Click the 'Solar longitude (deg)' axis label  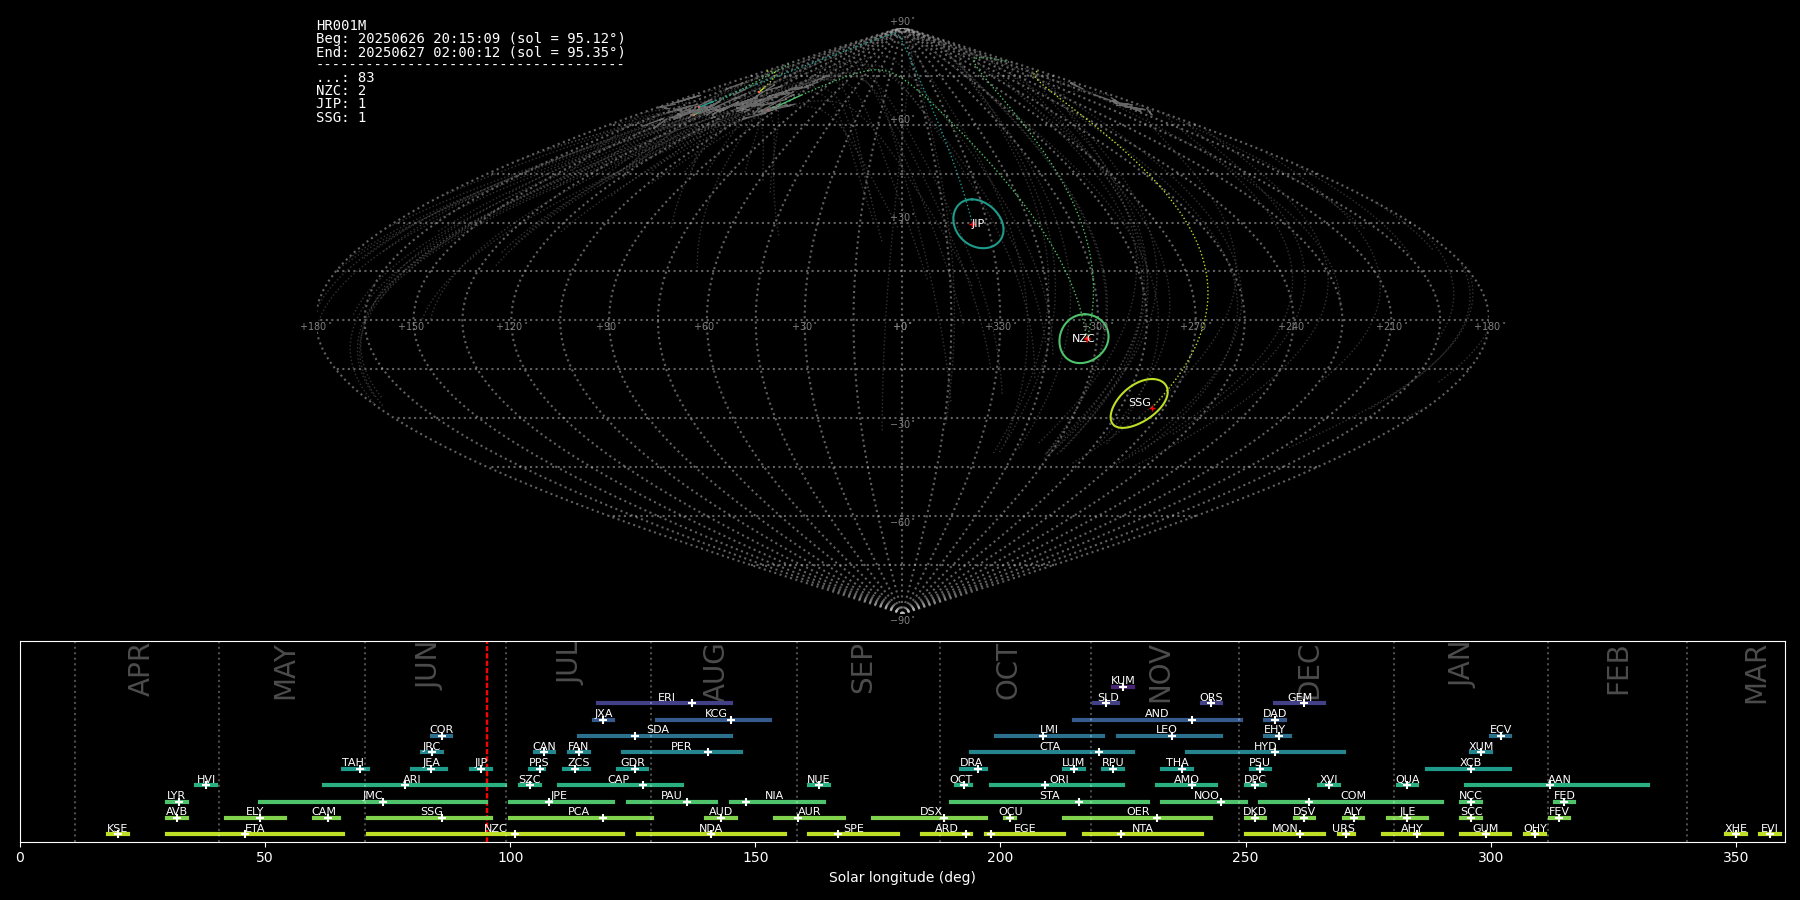point(902,878)
